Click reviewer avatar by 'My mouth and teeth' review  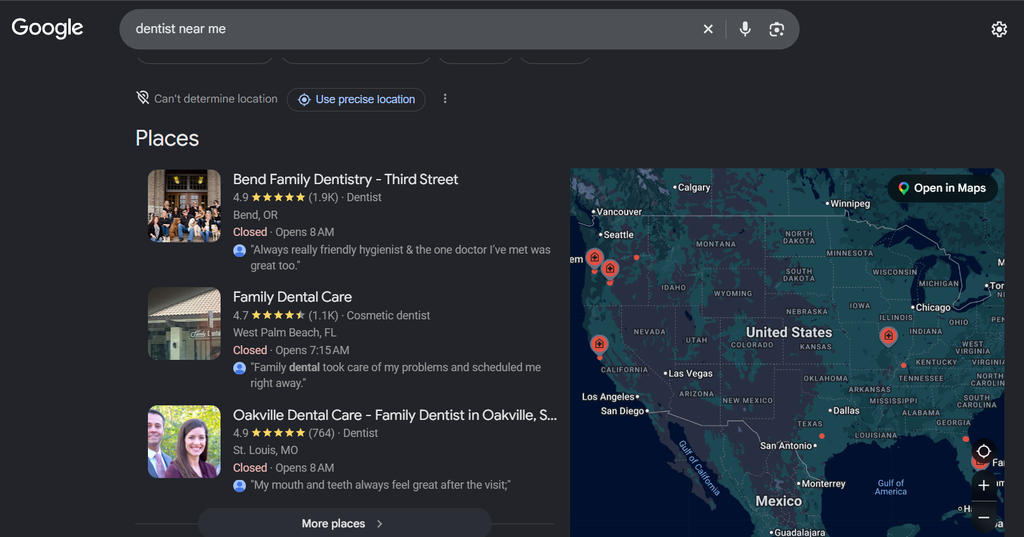pyautogui.click(x=240, y=485)
